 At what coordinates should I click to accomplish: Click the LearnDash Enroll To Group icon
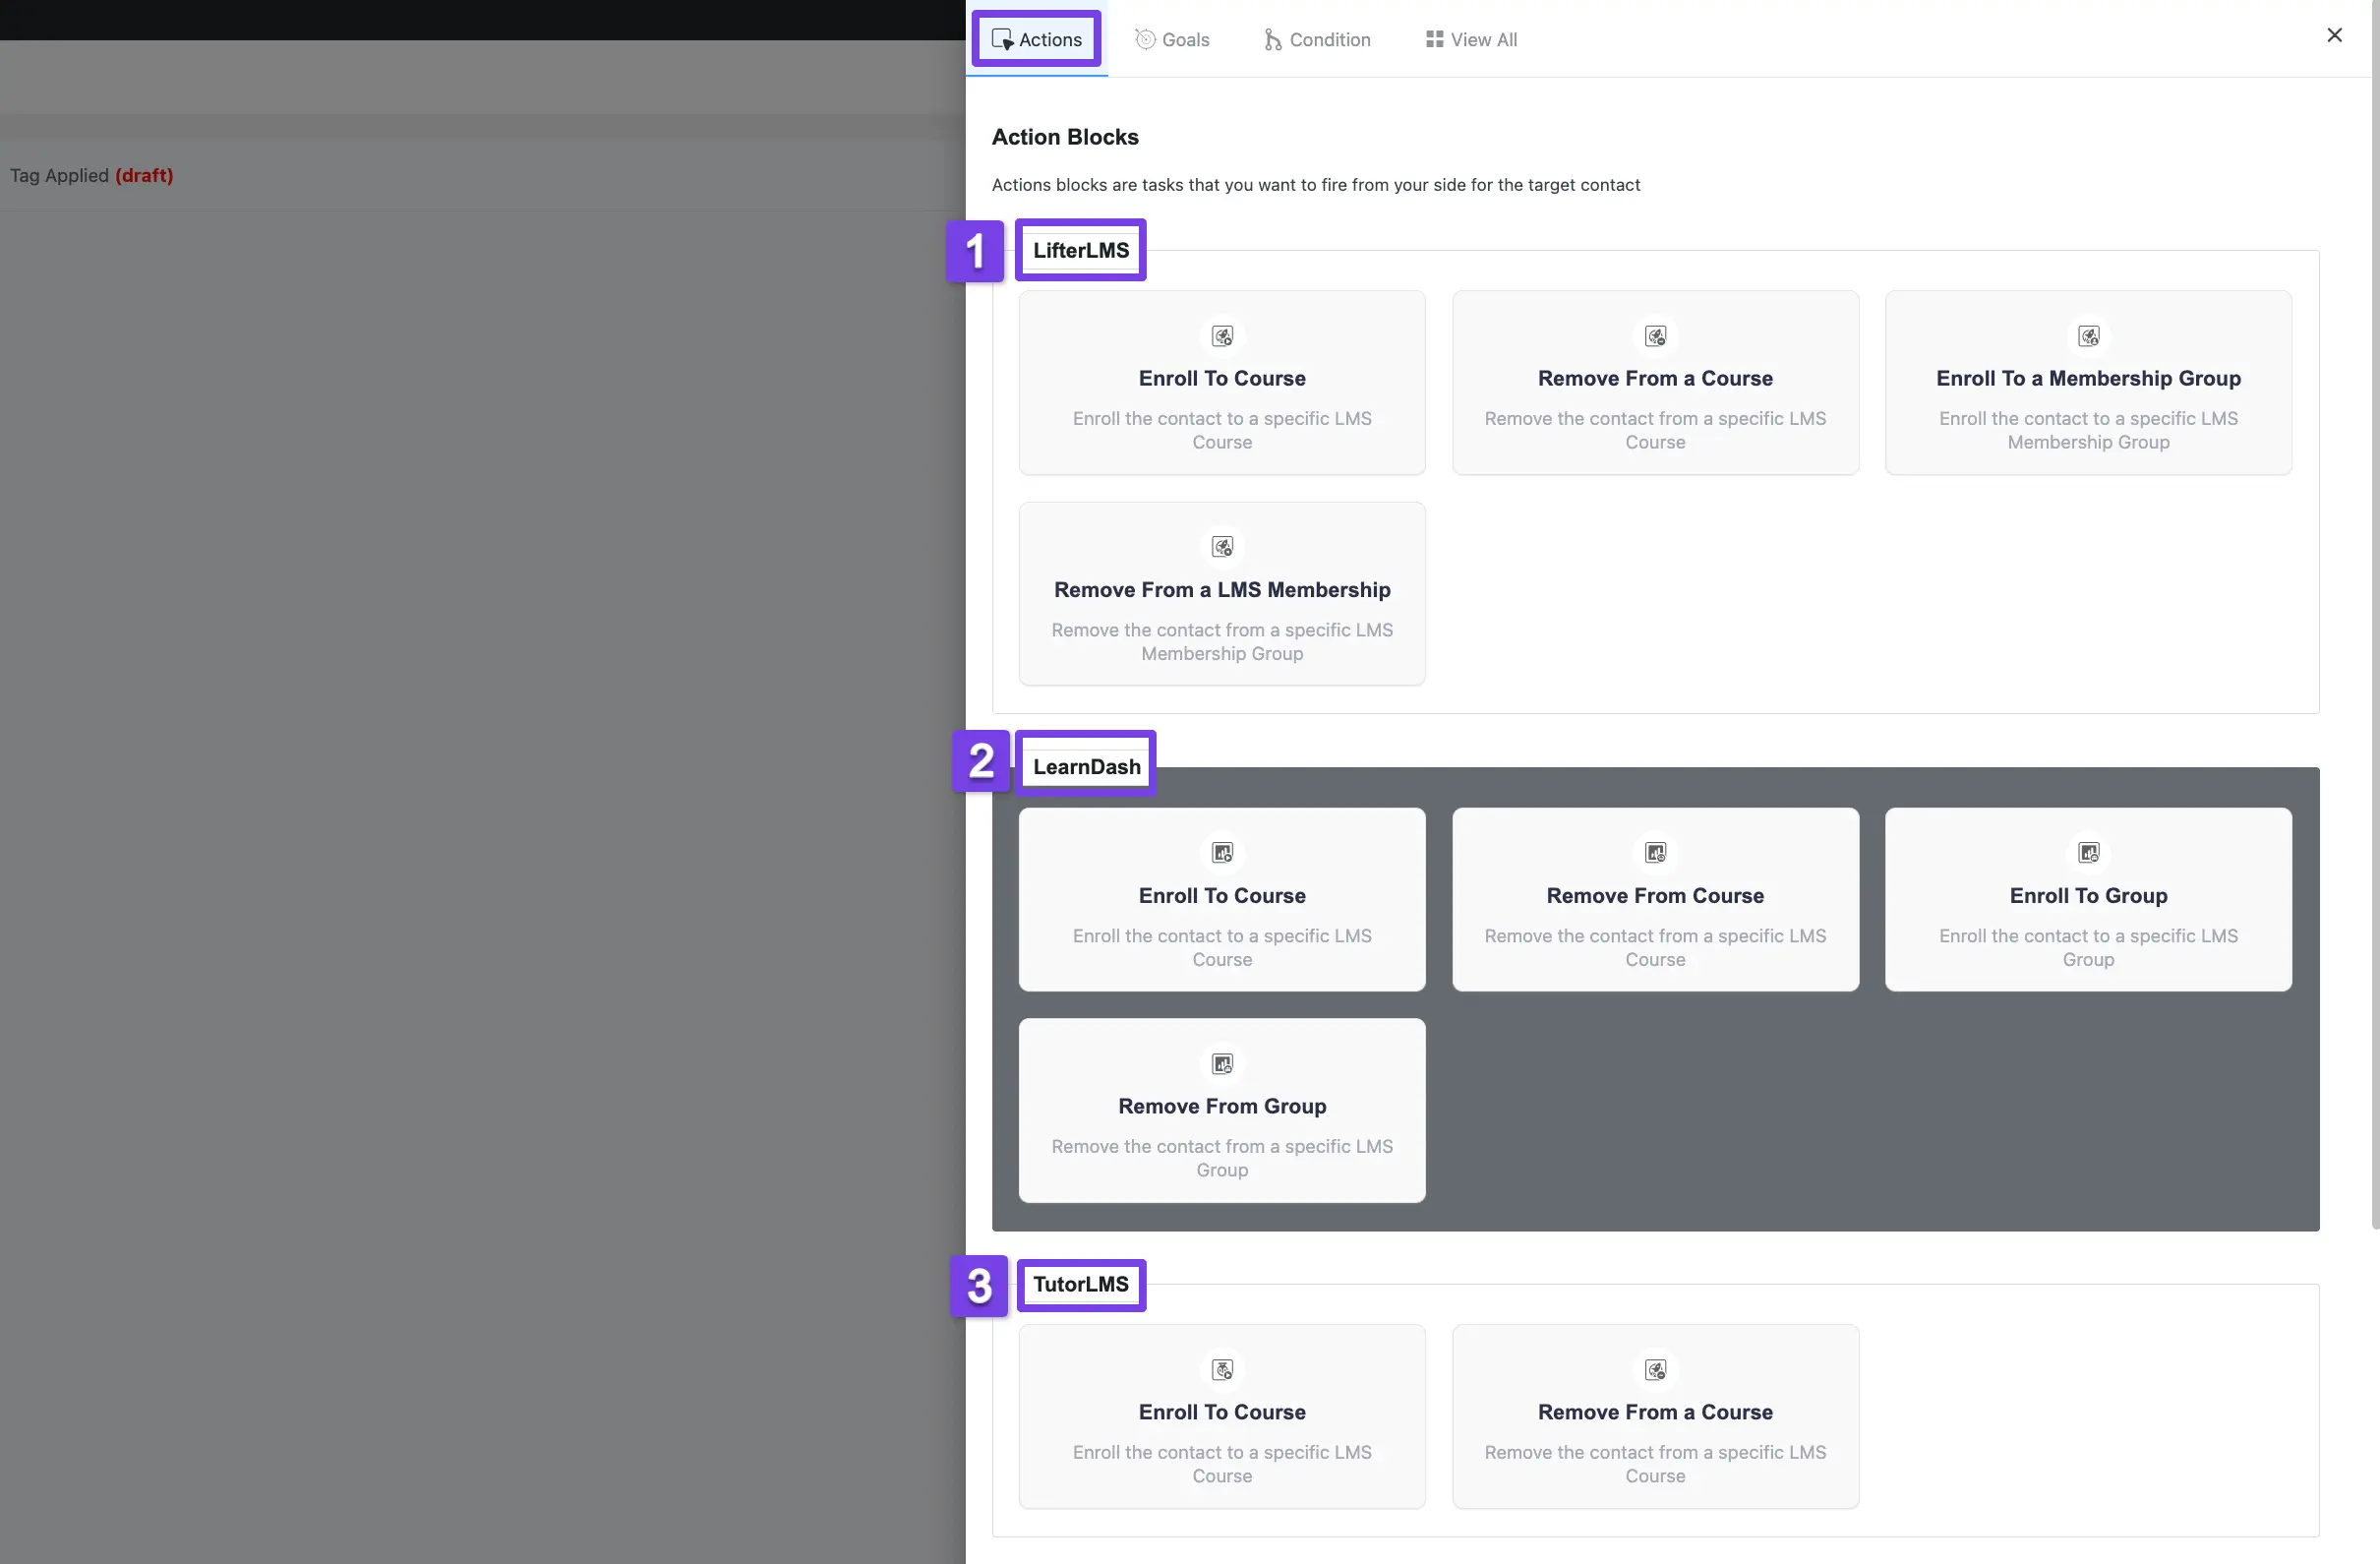(x=2089, y=854)
